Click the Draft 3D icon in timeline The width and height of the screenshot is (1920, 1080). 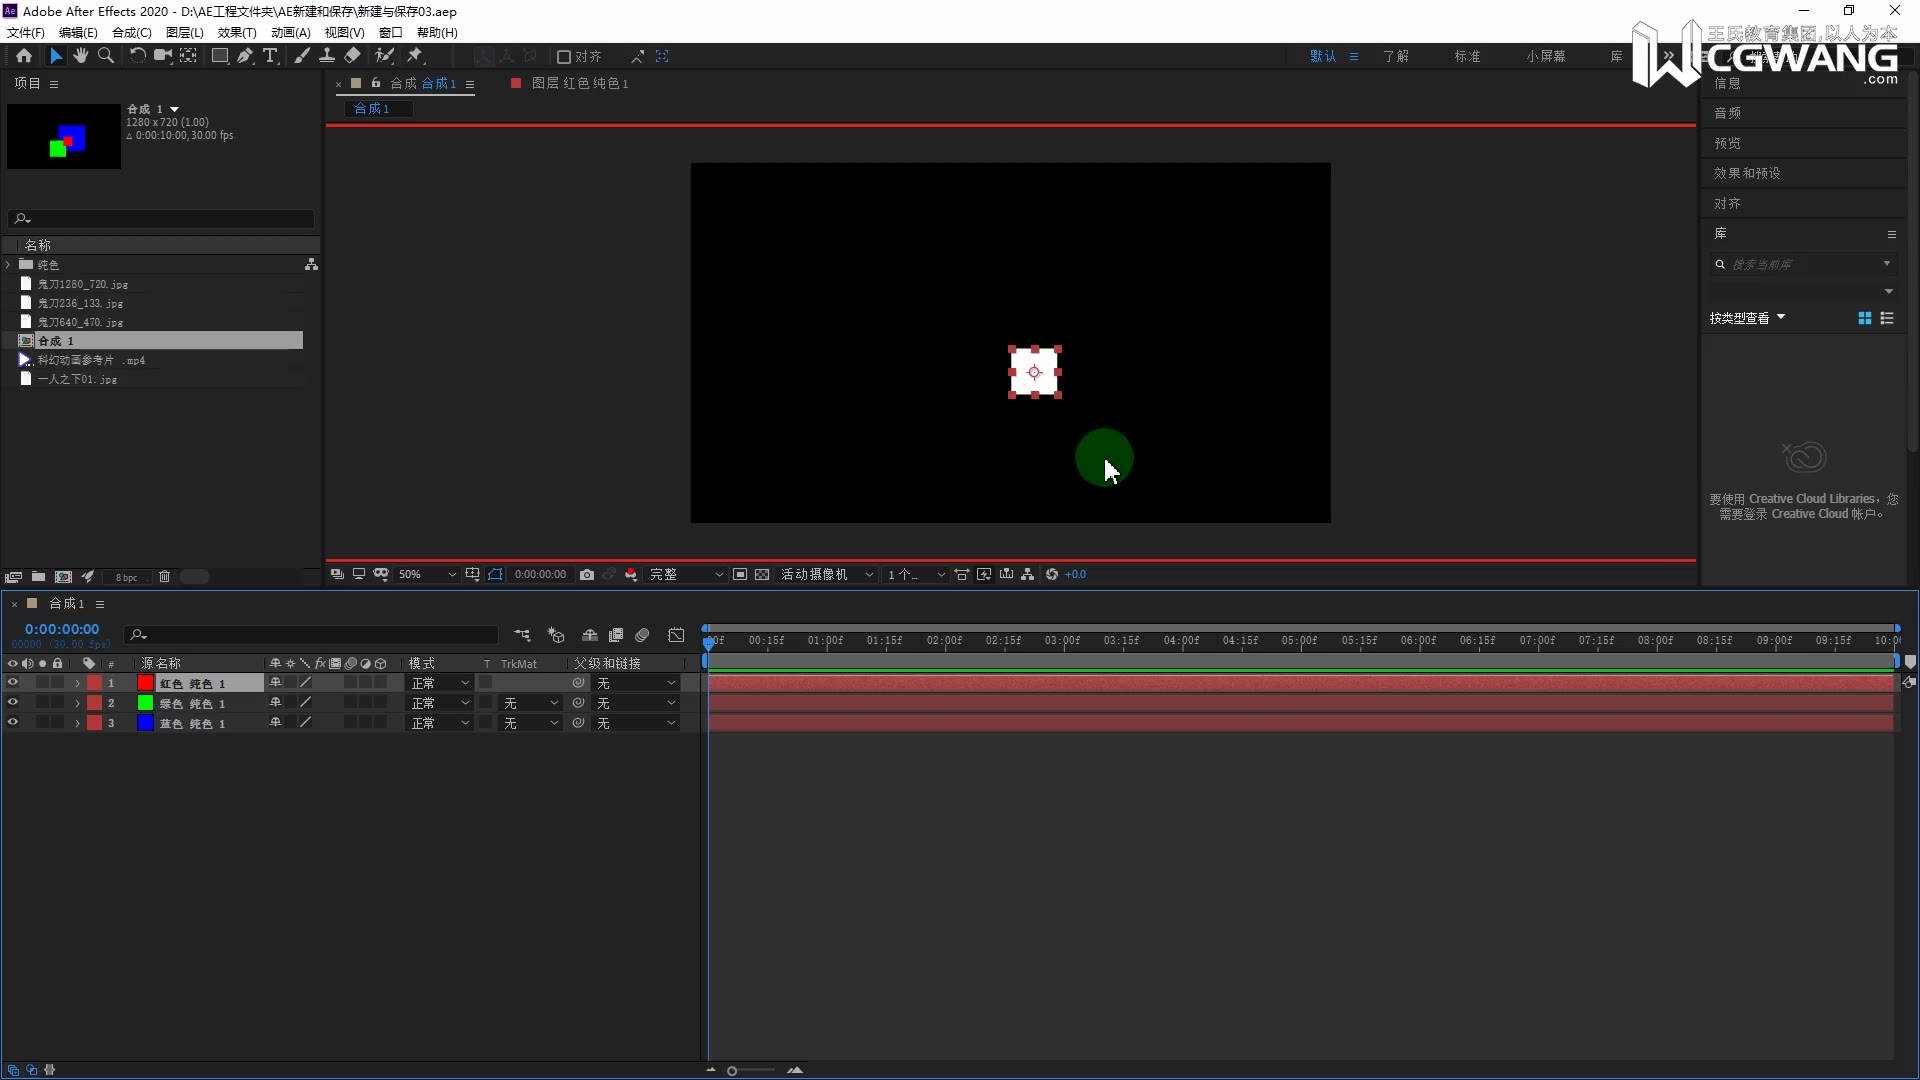pyautogui.click(x=556, y=635)
